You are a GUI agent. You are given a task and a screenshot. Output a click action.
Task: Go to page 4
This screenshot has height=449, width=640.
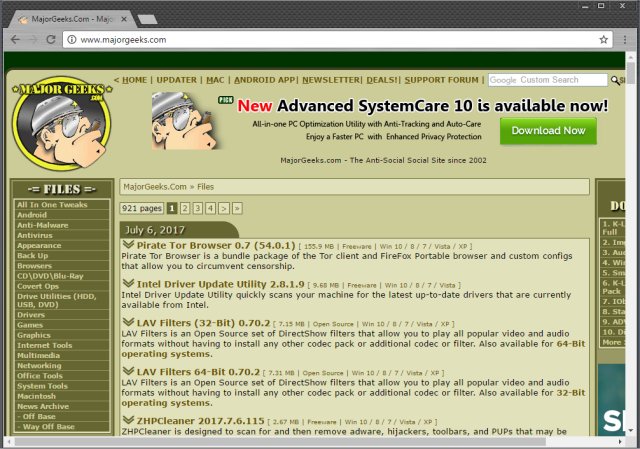click(211, 209)
